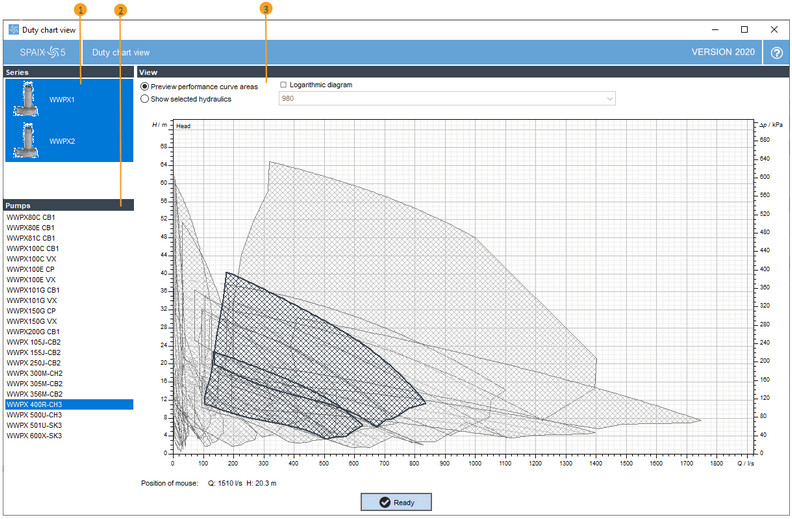Select pump WWPX101G VX
Viewport: 792px width, 519px height.
[x=69, y=300]
